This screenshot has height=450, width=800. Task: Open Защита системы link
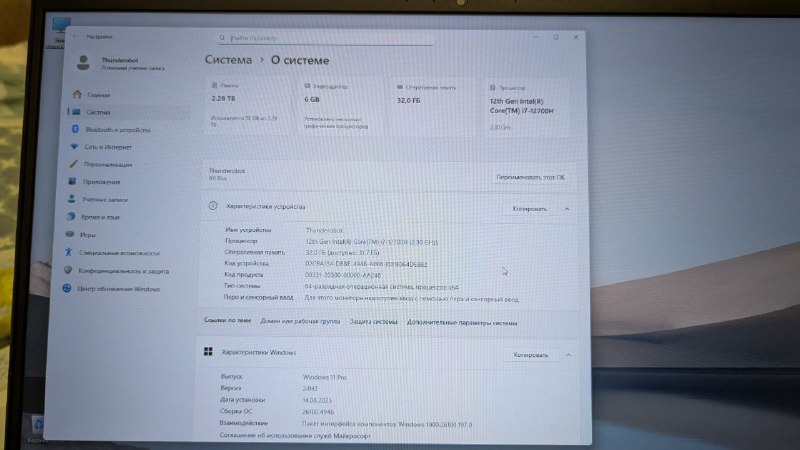[x=373, y=321]
